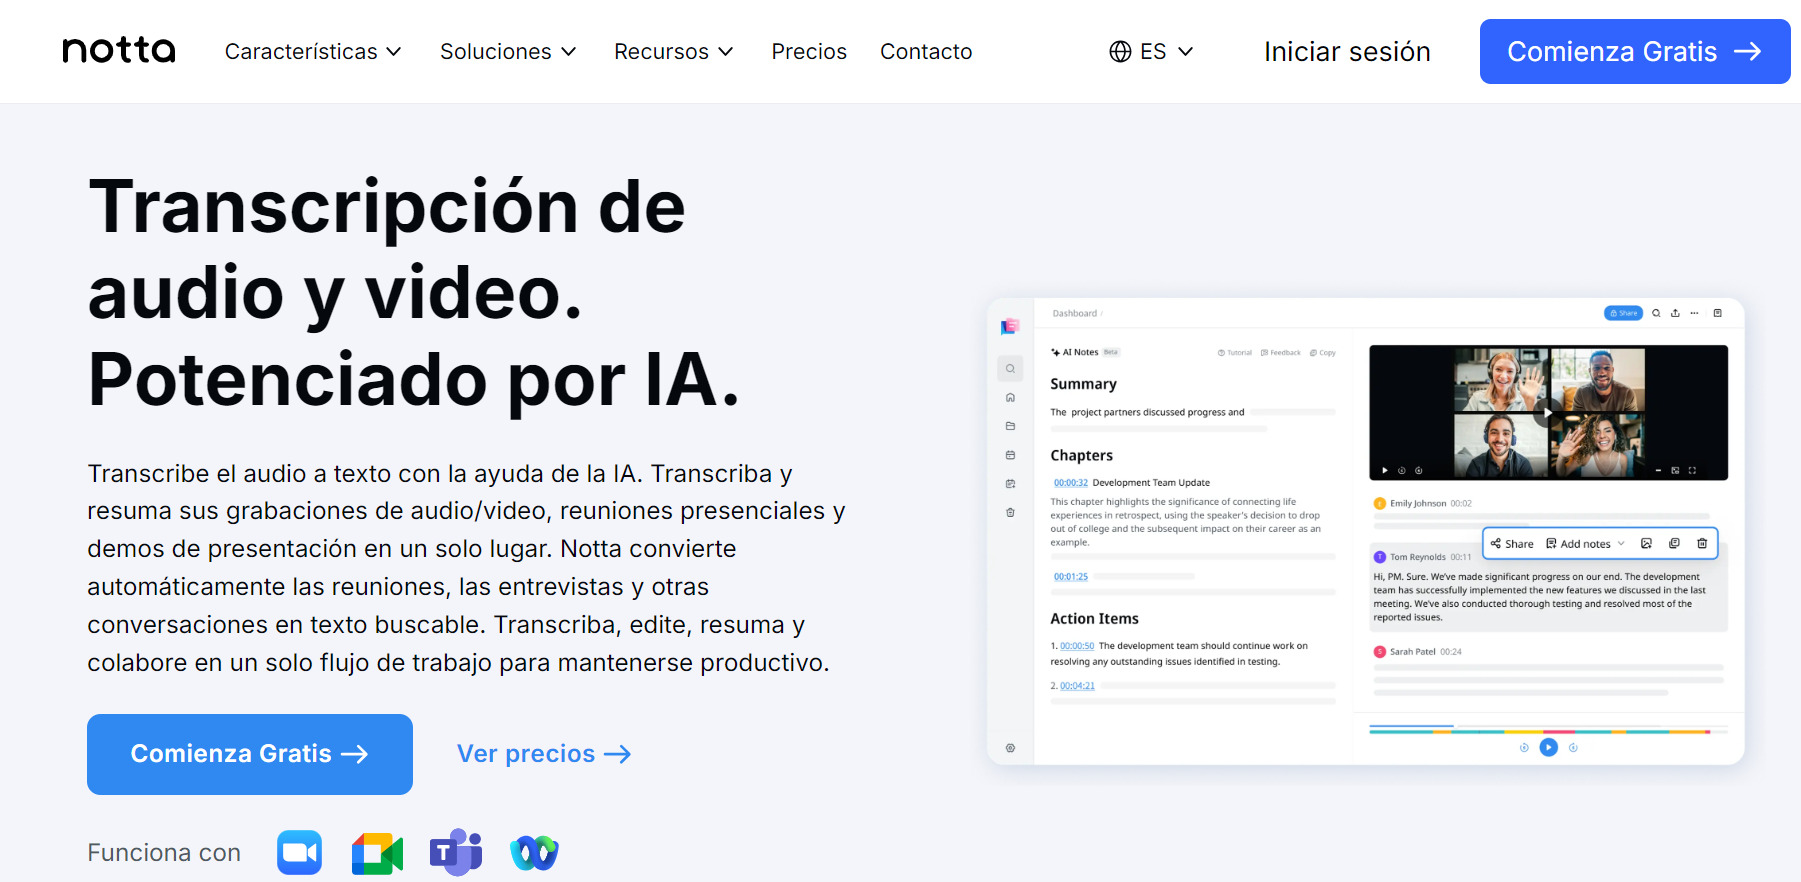This screenshot has width=1801, height=882.
Task: Expand the Recursos dropdown menu
Action: click(674, 52)
